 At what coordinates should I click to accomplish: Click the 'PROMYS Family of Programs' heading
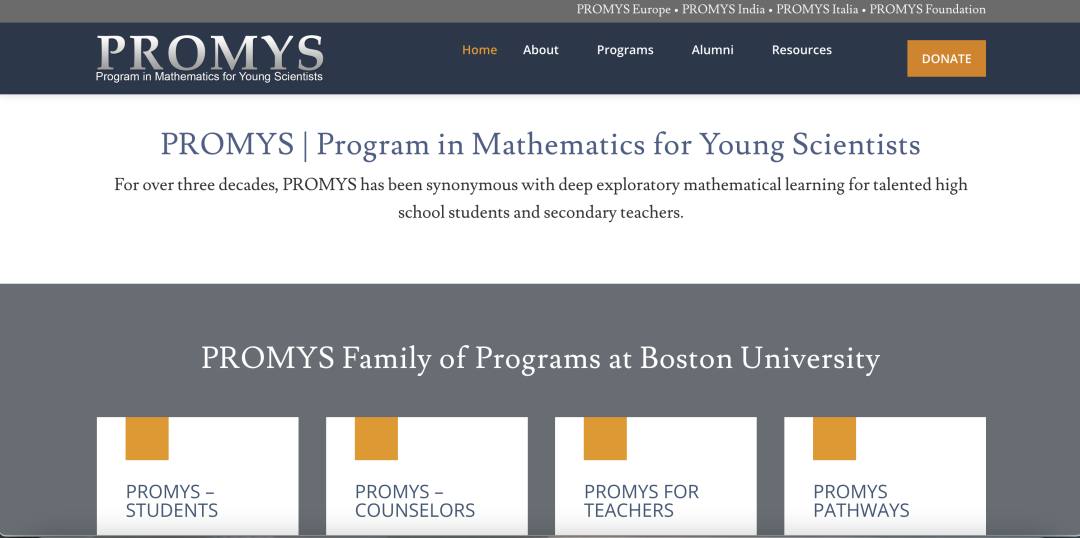[x=540, y=358]
